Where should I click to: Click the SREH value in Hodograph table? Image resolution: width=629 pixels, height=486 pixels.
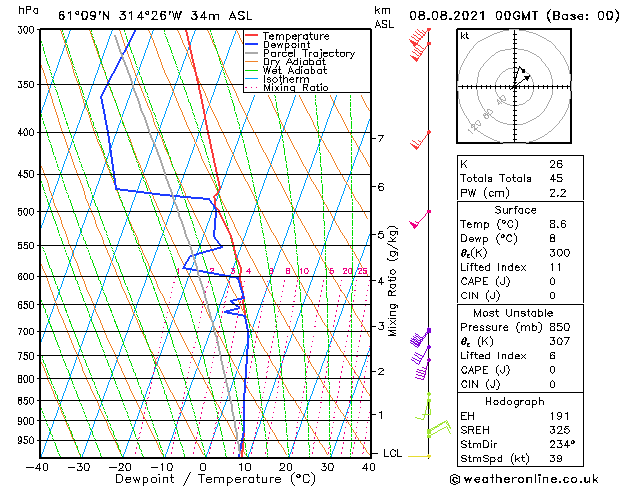tap(559, 430)
